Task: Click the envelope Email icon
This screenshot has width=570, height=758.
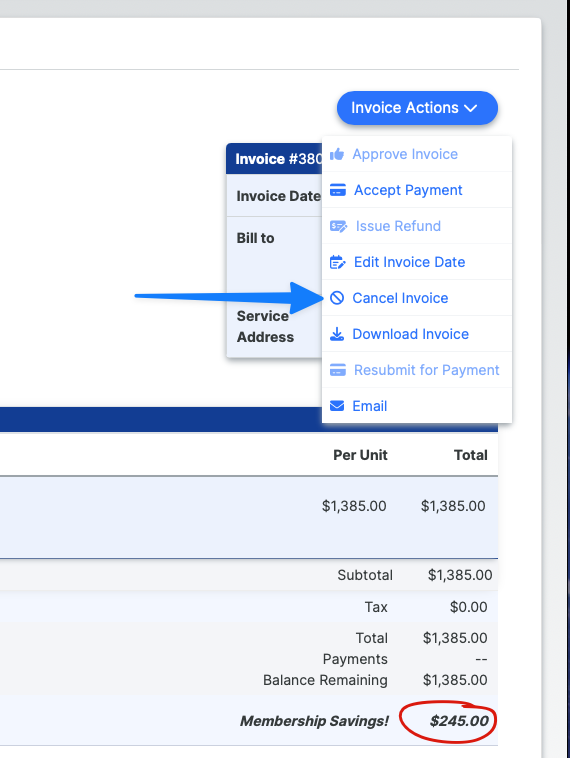Action: click(337, 406)
